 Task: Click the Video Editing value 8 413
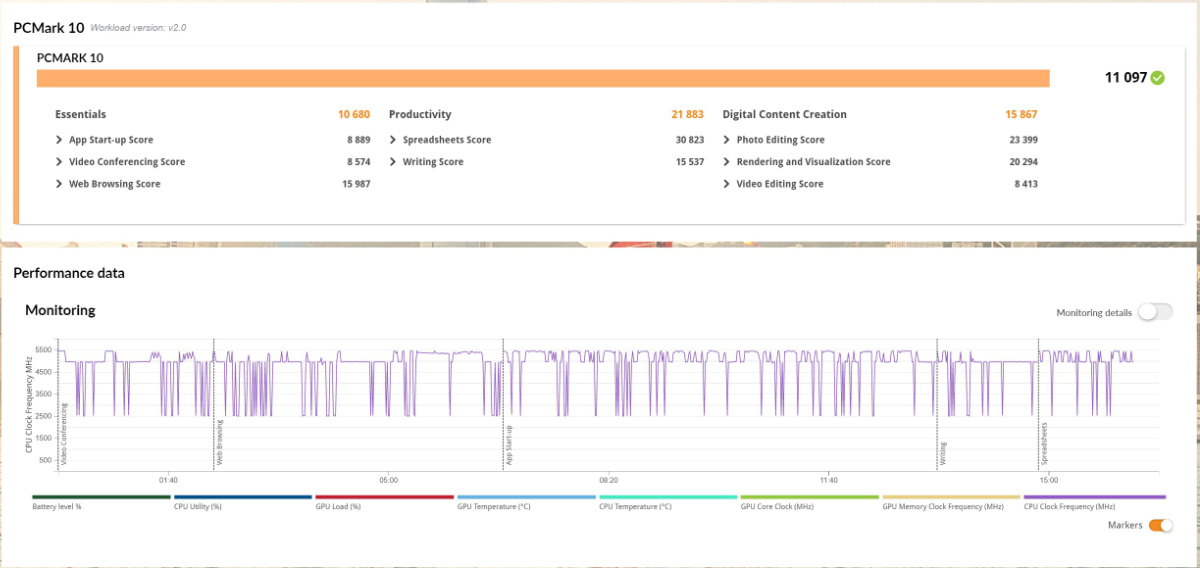click(x=1026, y=184)
